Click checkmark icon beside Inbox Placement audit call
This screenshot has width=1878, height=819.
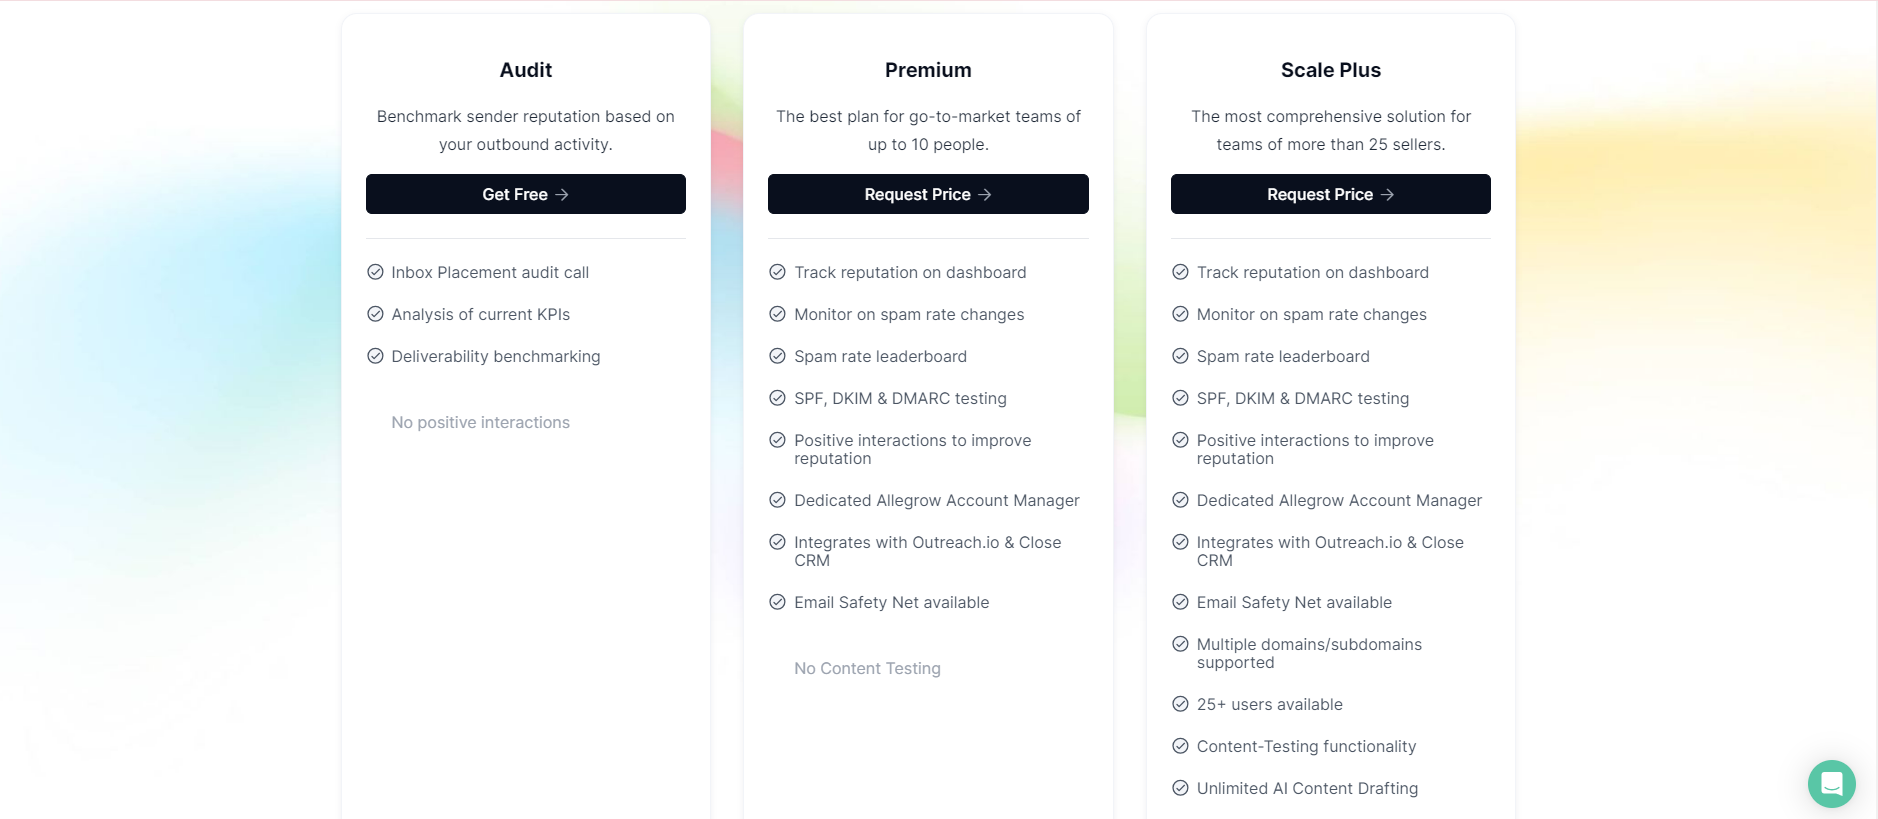click(x=376, y=272)
